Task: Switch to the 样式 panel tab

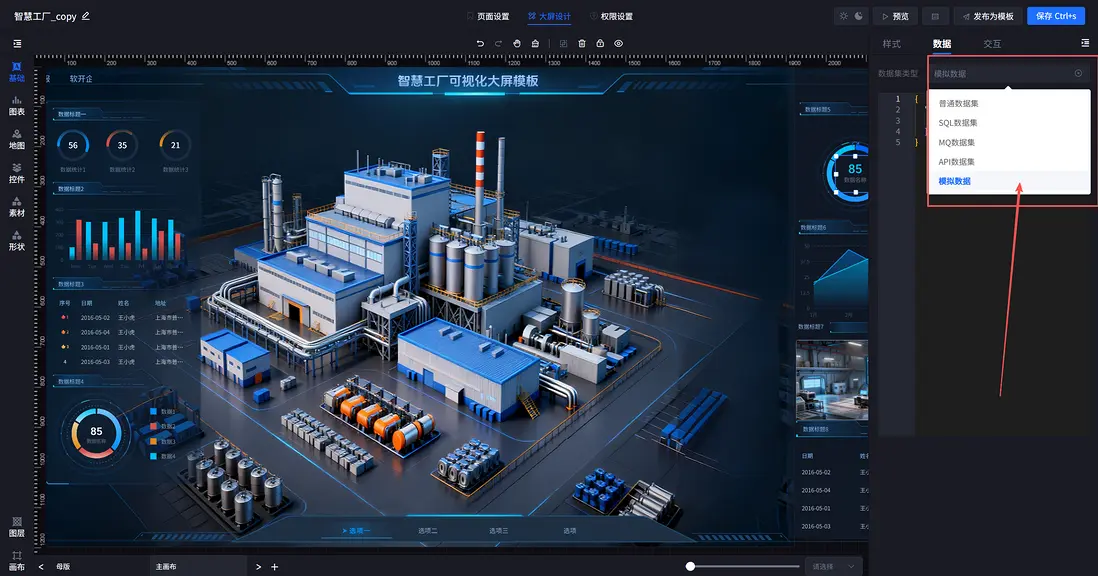Action: click(x=891, y=43)
